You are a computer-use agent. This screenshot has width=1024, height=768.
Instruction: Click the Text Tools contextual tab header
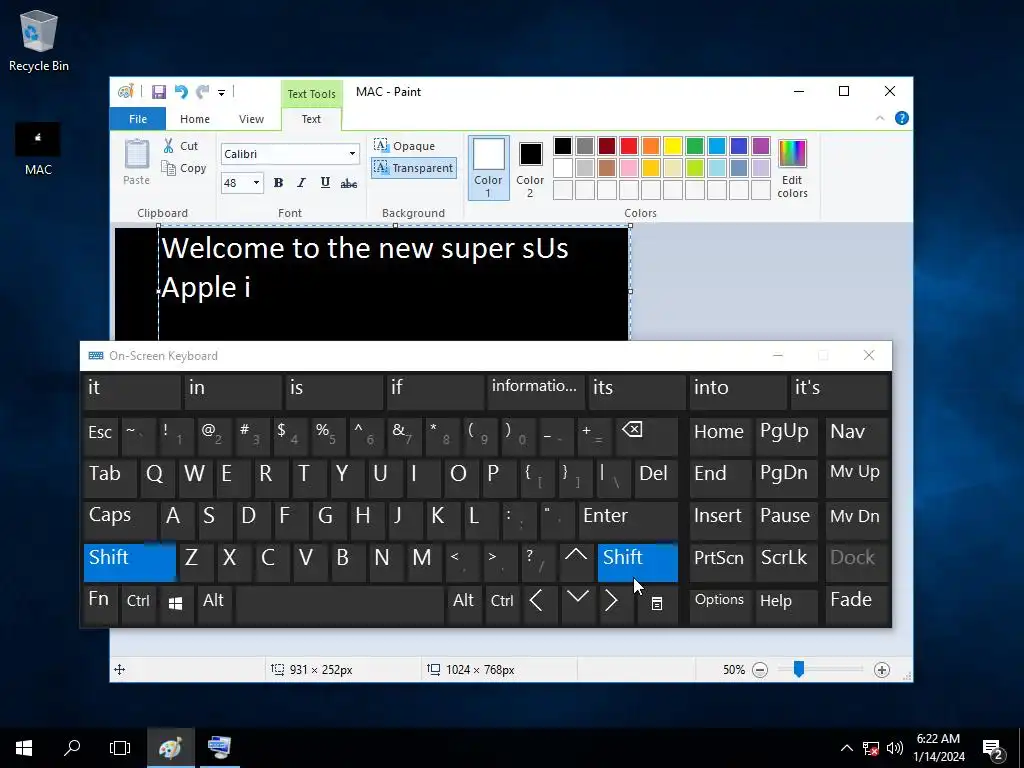pos(312,93)
